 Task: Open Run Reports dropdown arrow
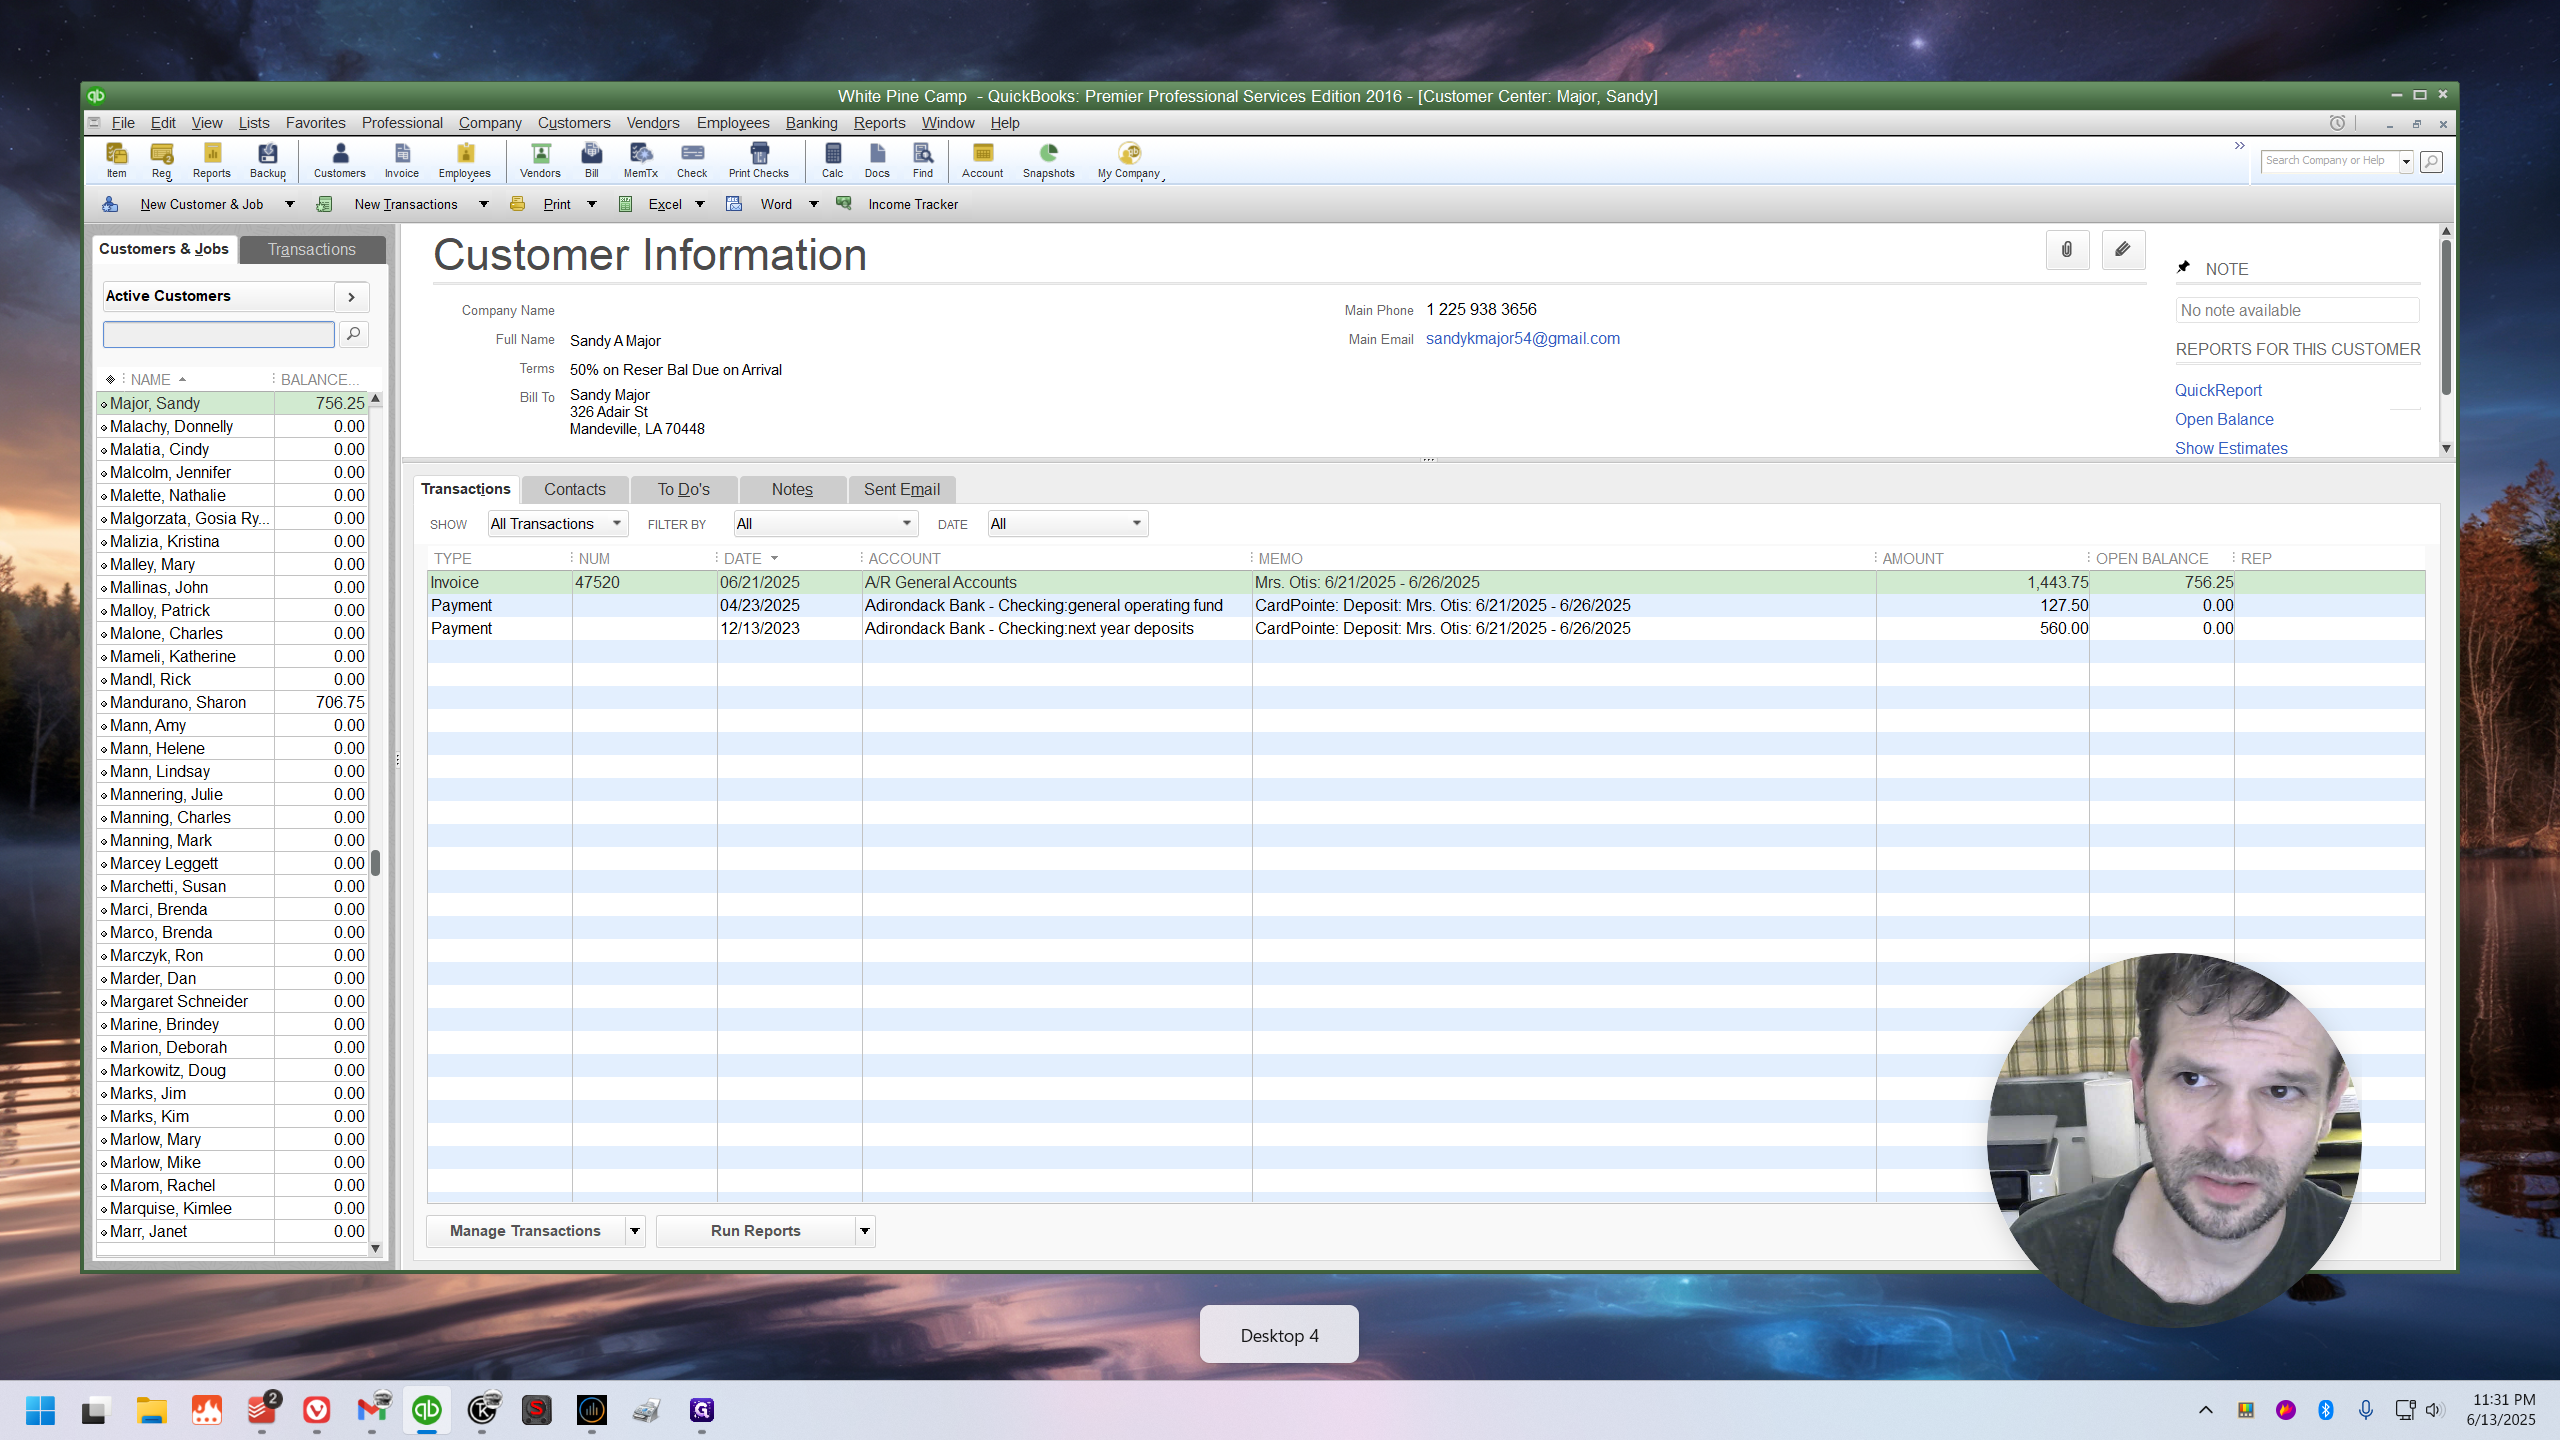coord(865,1231)
